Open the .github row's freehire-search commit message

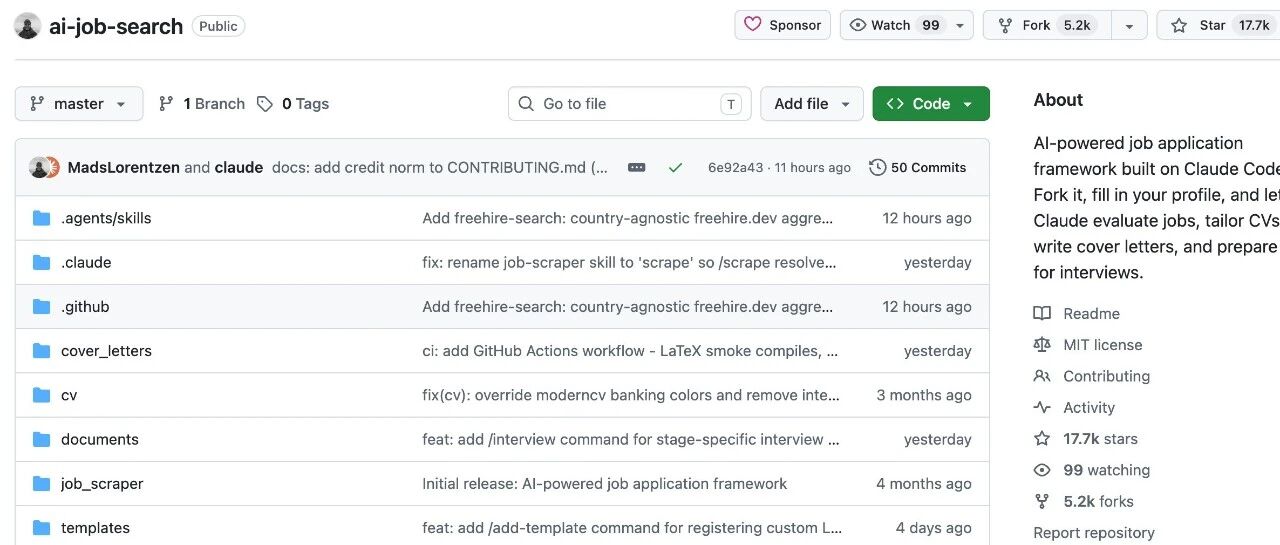tap(628, 306)
